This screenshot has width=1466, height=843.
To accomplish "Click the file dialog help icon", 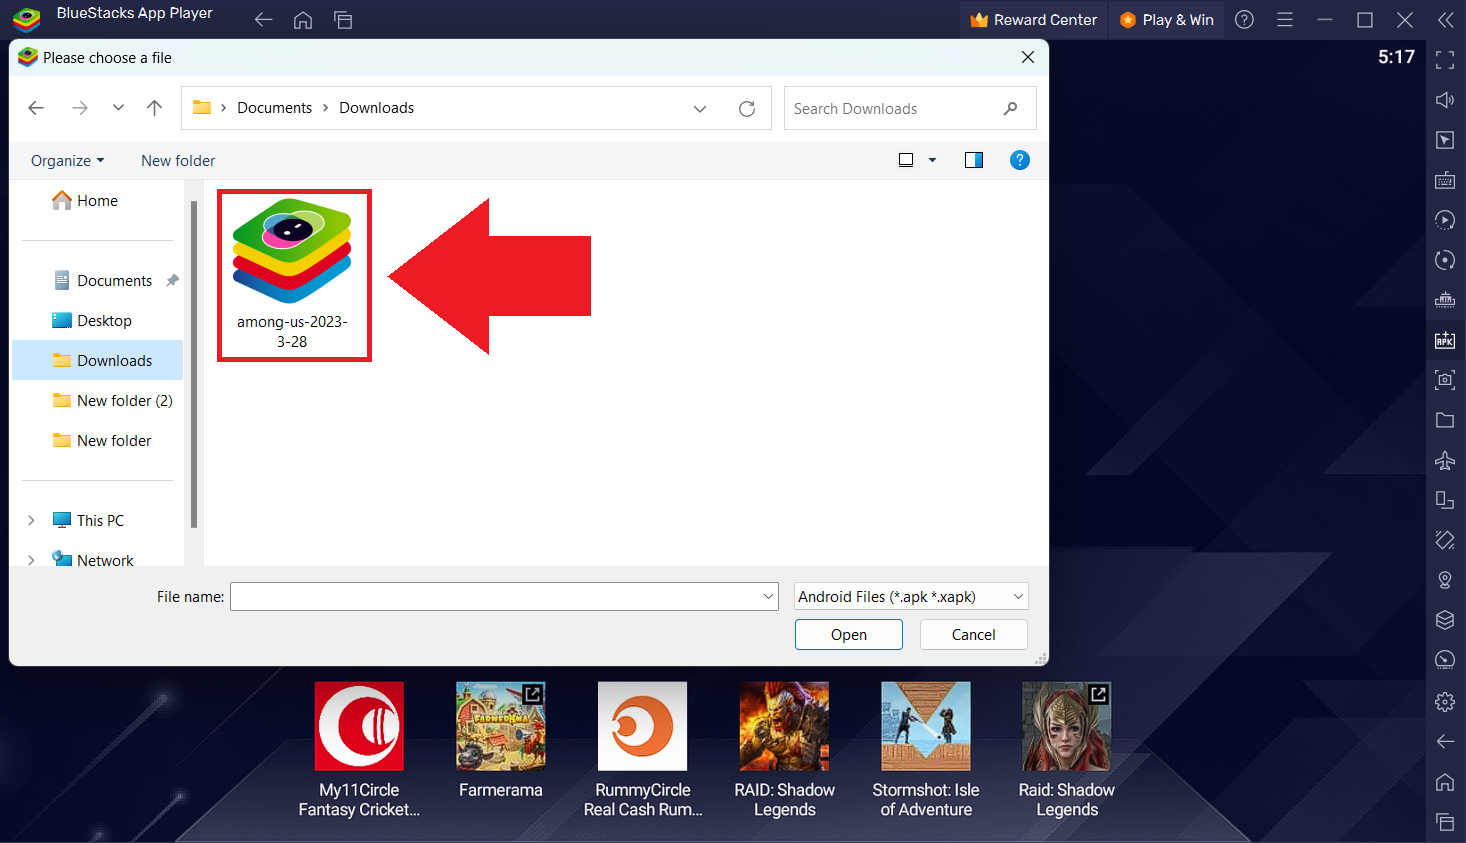I will [1020, 160].
